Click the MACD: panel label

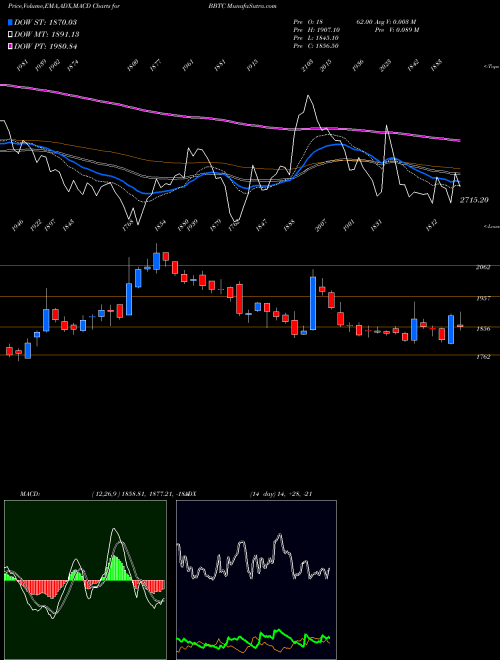click(30, 494)
